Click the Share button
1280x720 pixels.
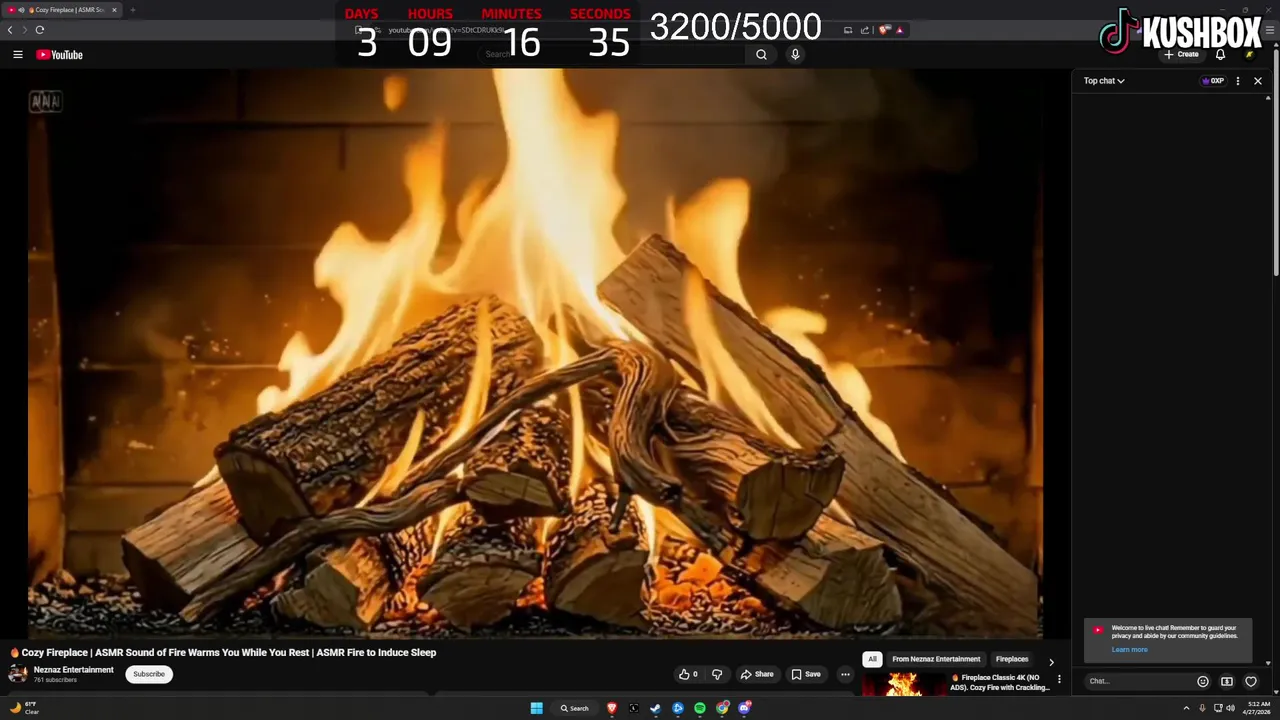pyautogui.click(x=757, y=674)
